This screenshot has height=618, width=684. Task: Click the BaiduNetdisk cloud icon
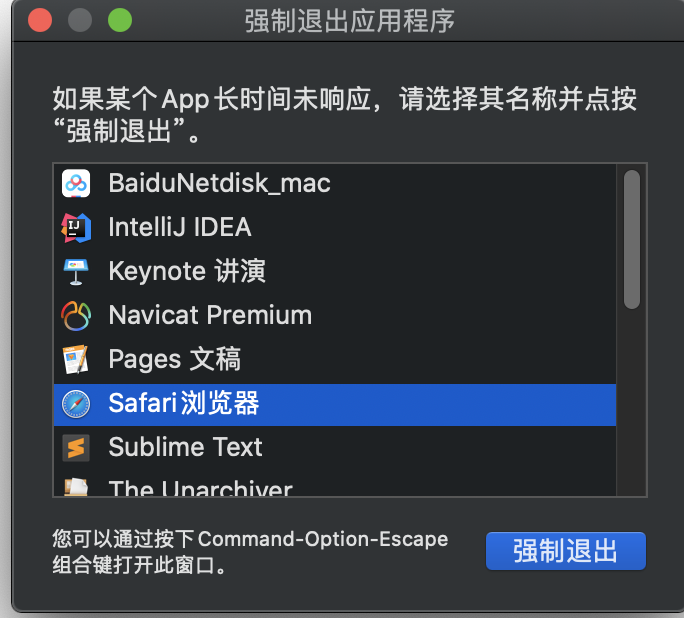[76, 183]
